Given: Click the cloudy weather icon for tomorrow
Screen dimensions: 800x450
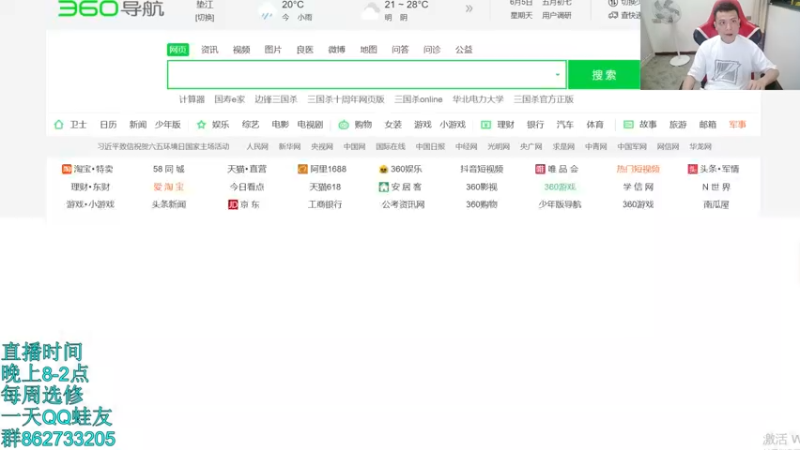Looking at the screenshot, I should coord(371,11).
